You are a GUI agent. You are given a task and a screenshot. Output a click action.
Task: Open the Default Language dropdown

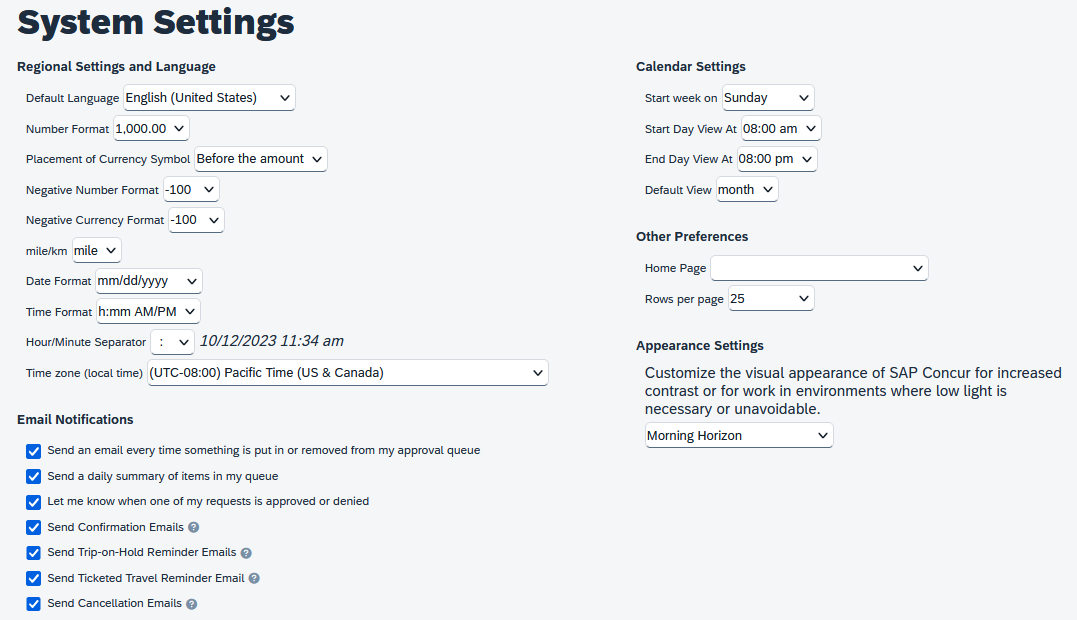(x=209, y=97)
